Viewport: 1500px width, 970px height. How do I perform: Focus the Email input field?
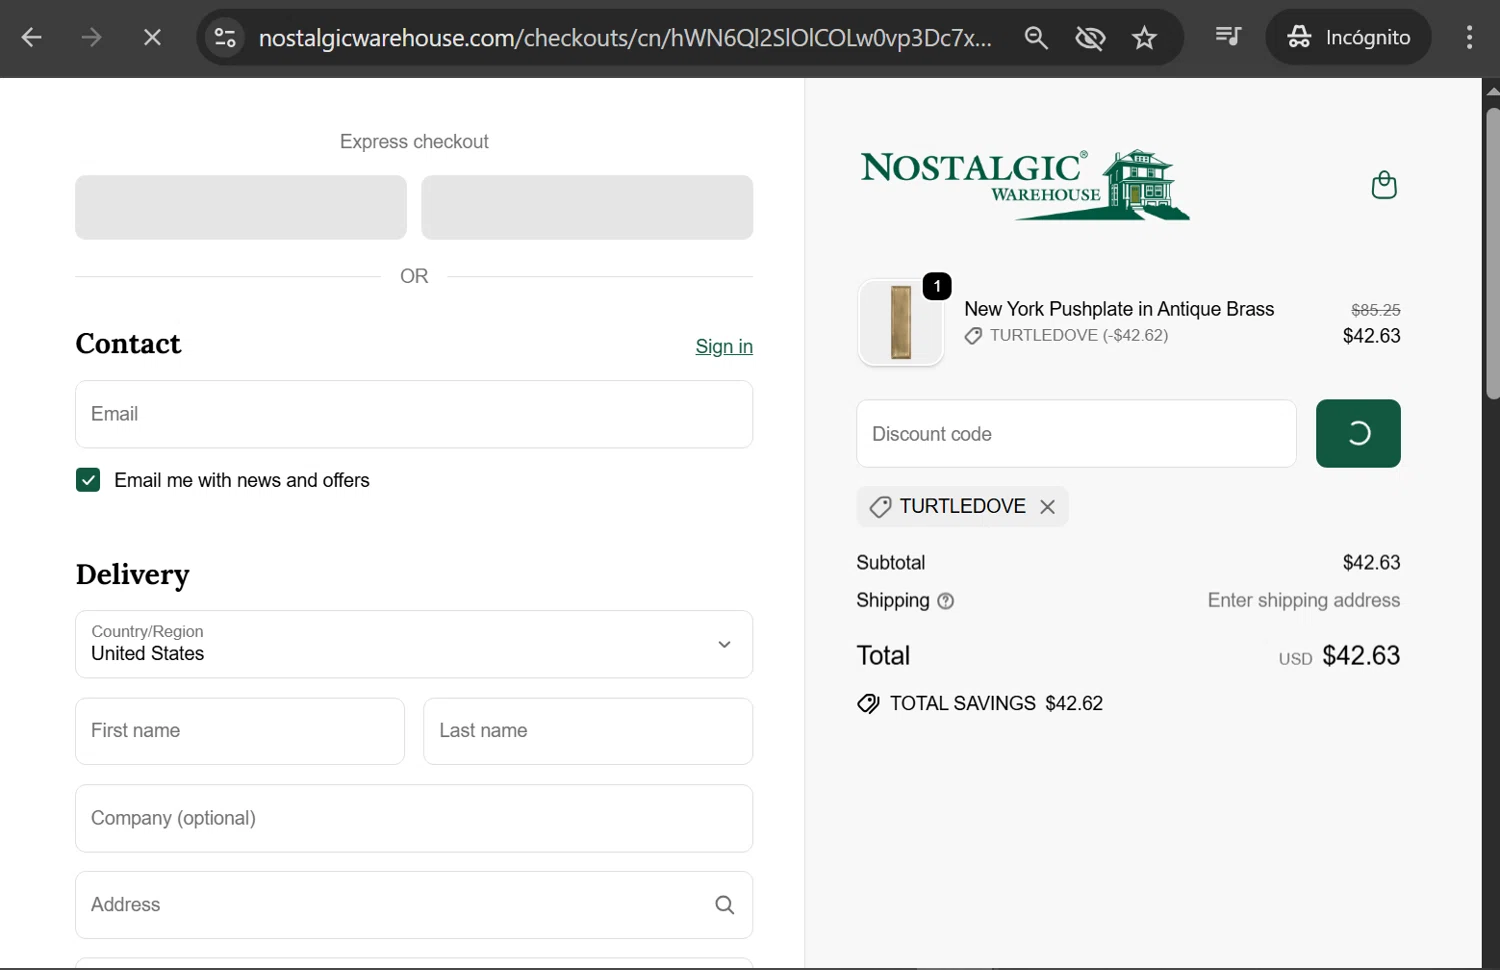pos(414,414)
